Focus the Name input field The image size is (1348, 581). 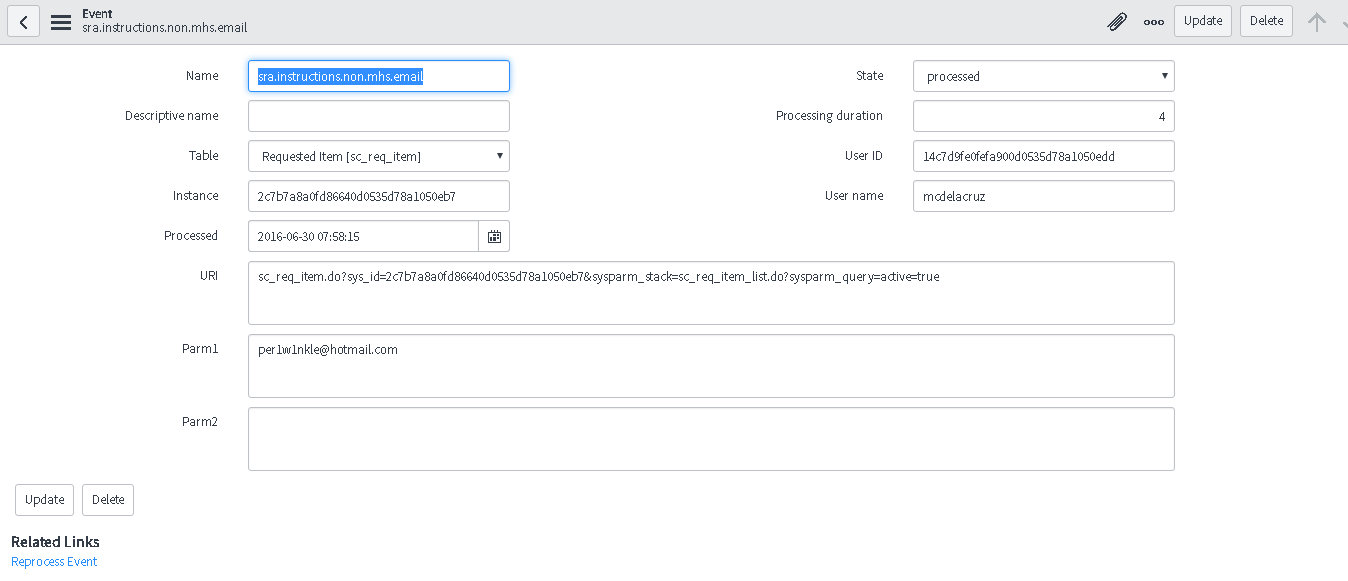[x=379, y=76]
